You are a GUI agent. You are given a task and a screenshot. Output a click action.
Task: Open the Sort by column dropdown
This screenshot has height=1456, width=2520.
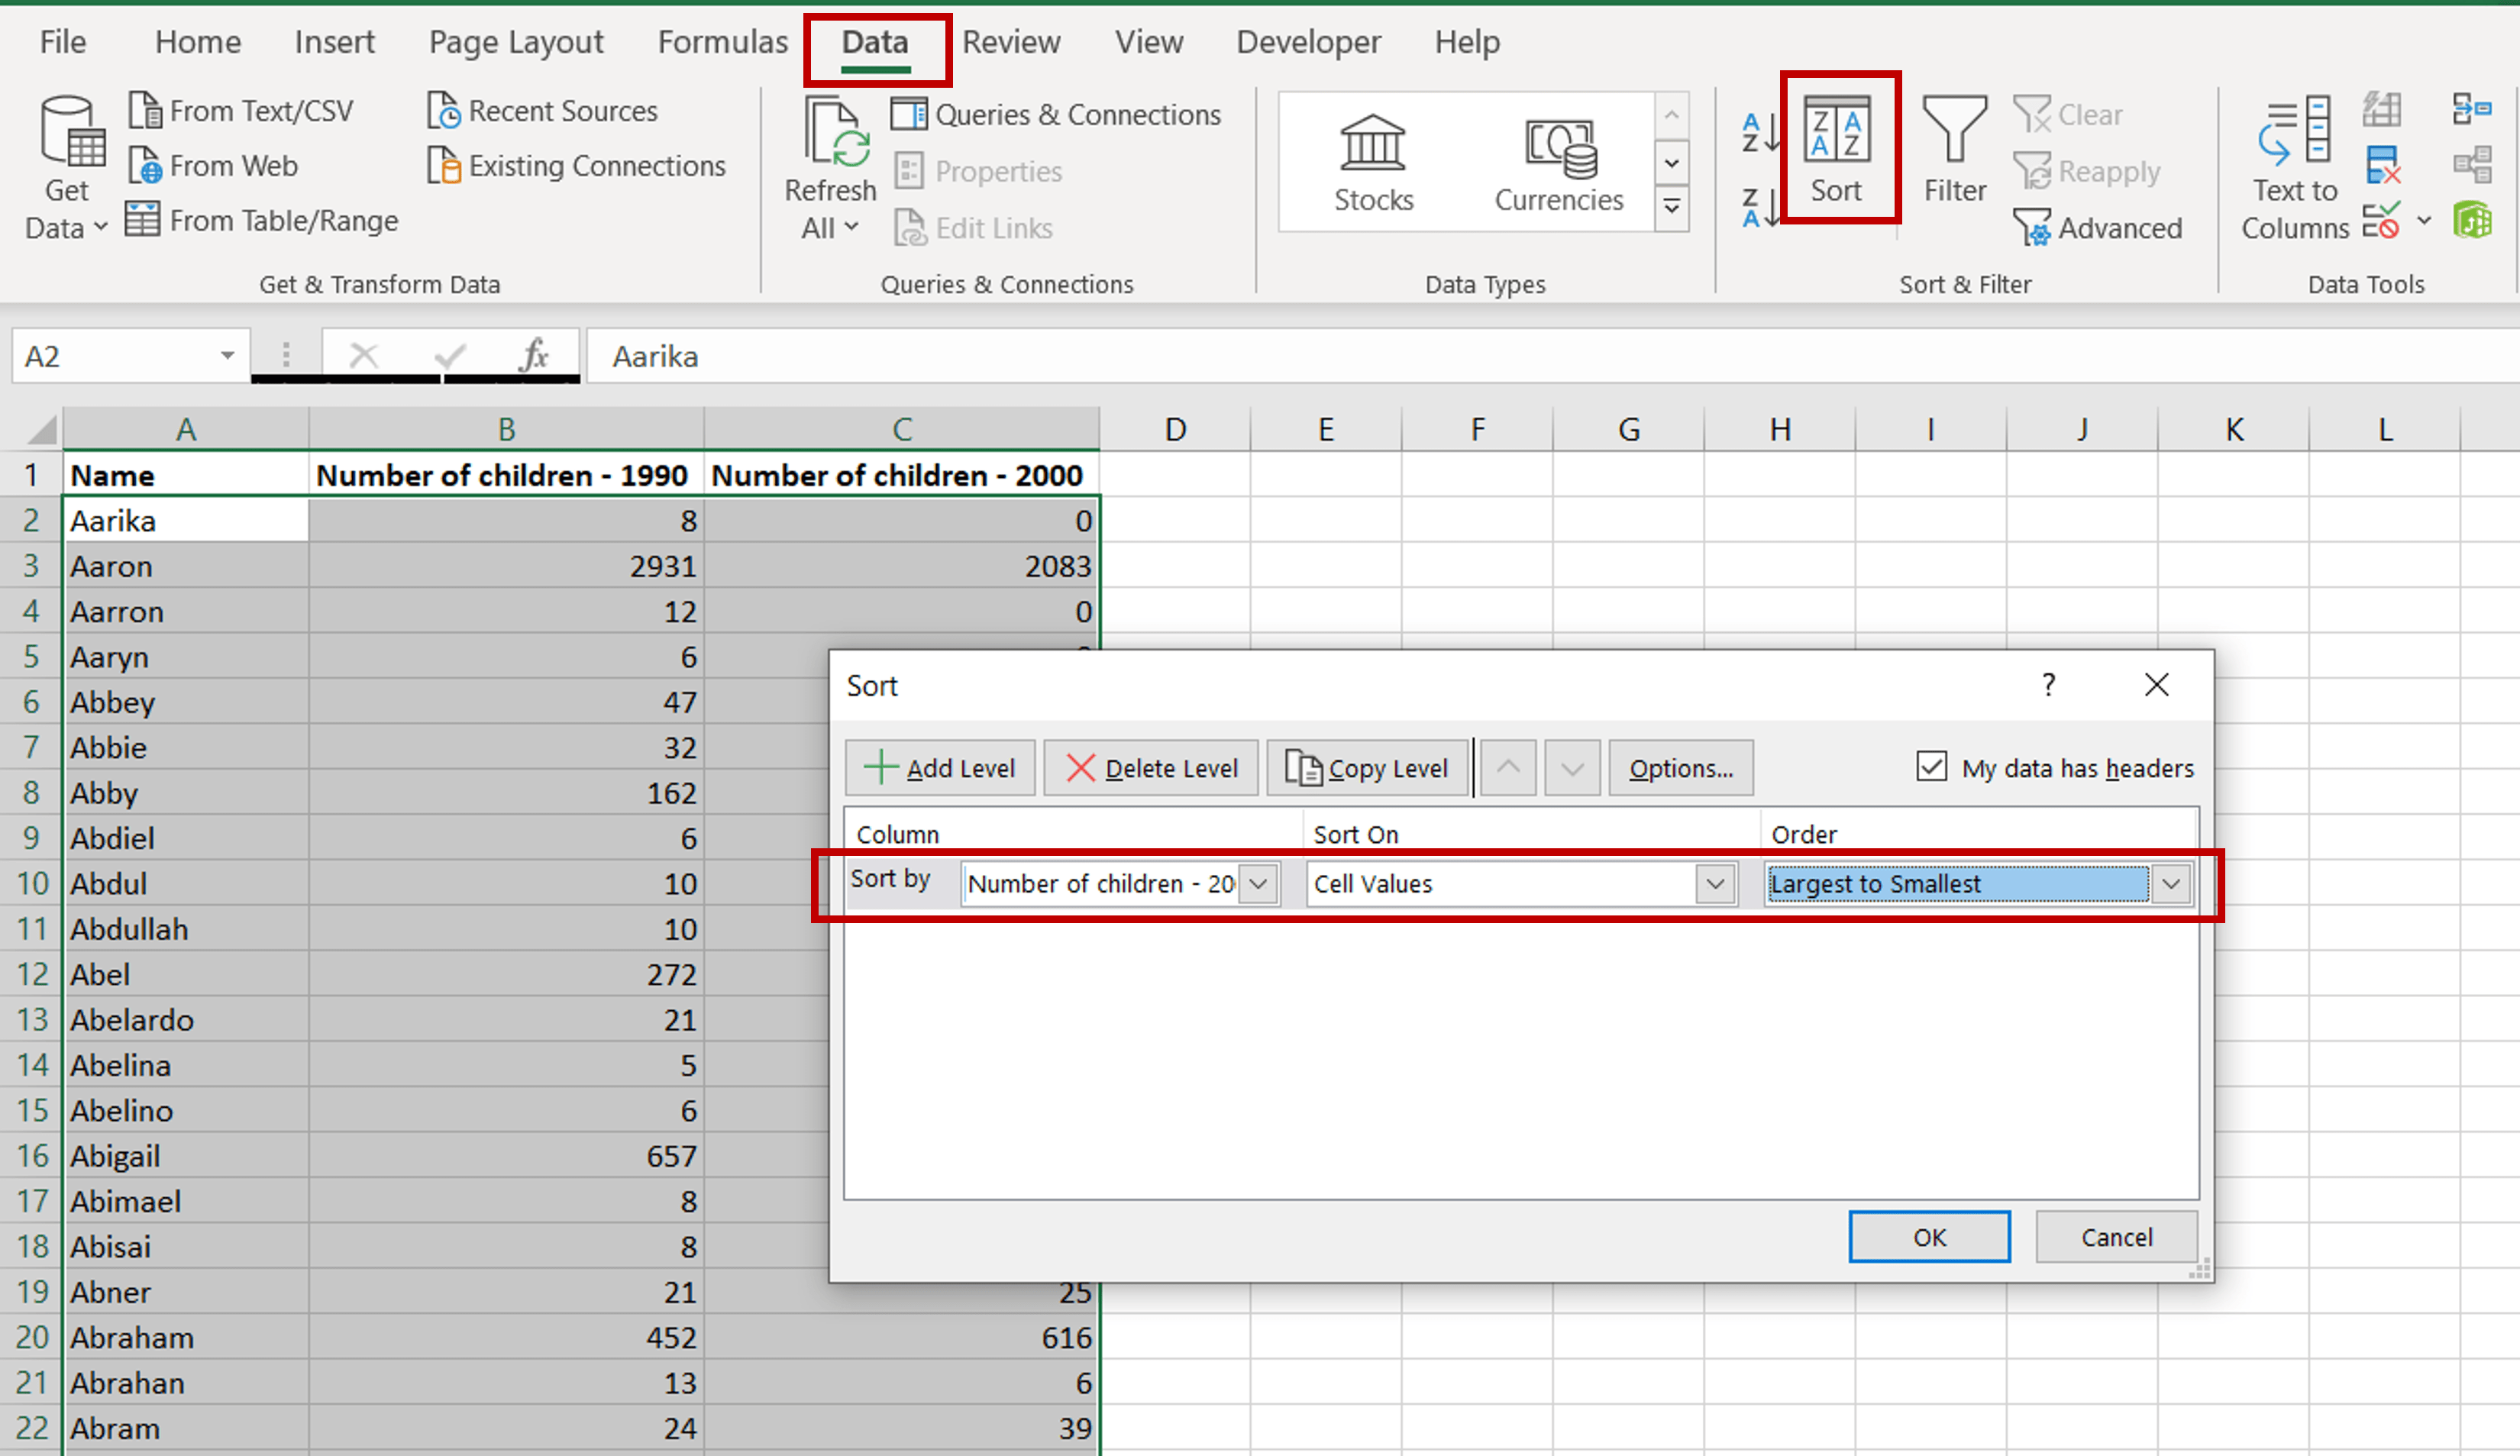[x=1259, y=883]
